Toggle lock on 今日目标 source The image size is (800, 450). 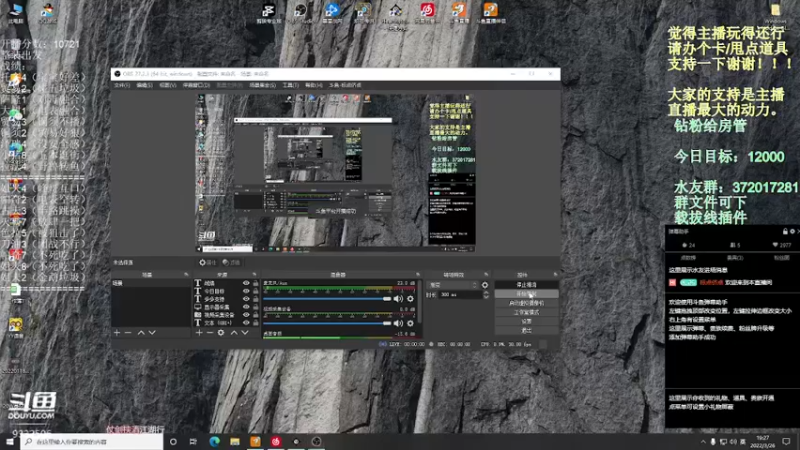256,291
